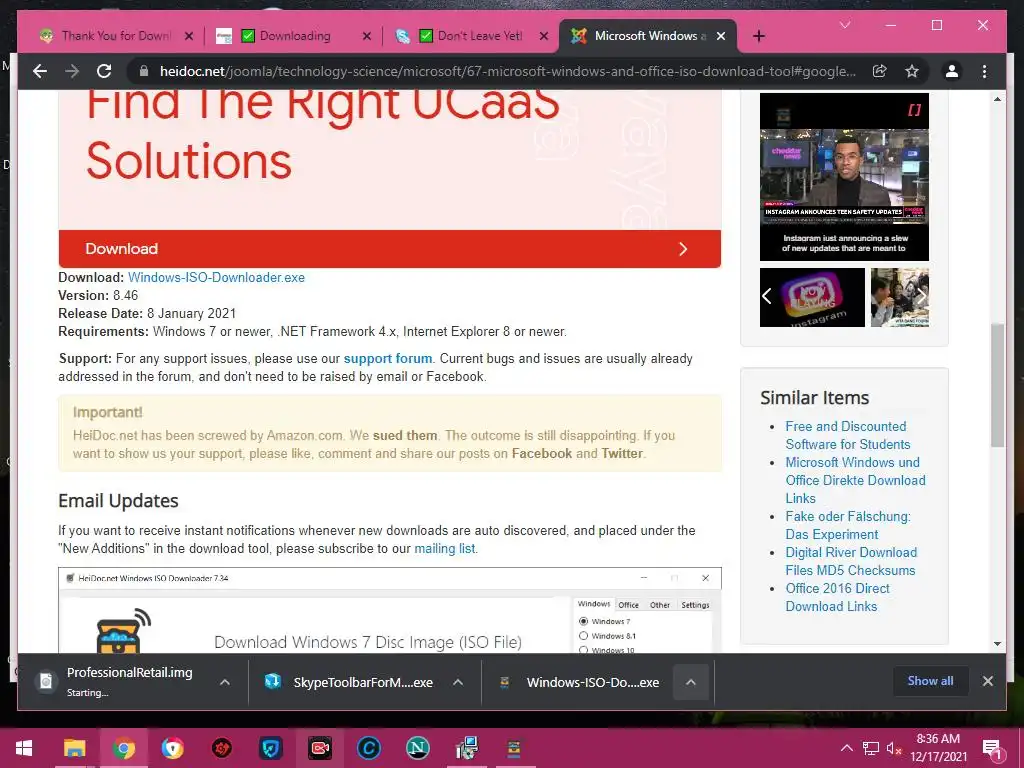The image size is (1024, 768).
Task: Open the network tray icon
Action: pos(871,748)
